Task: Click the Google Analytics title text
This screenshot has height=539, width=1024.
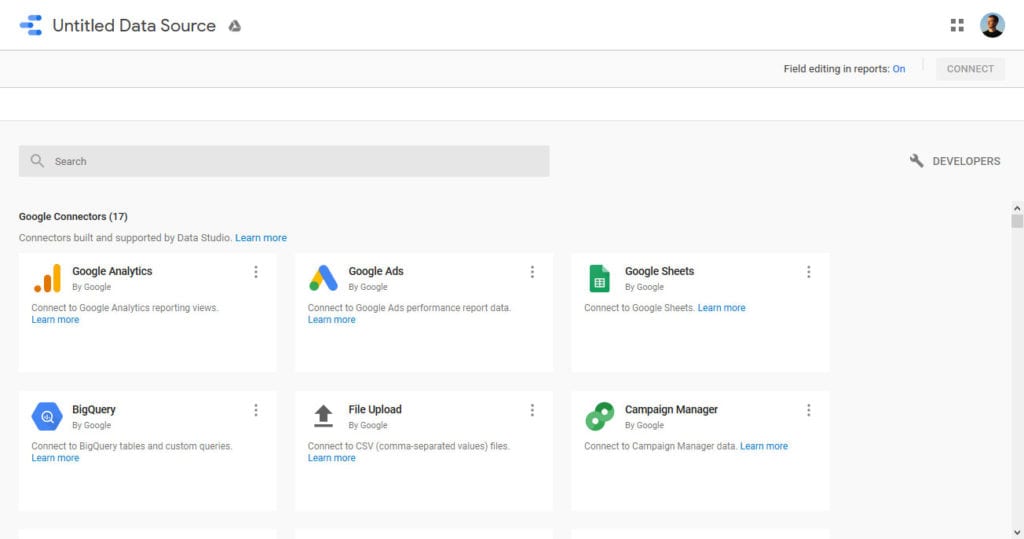Action: [112, 271]
